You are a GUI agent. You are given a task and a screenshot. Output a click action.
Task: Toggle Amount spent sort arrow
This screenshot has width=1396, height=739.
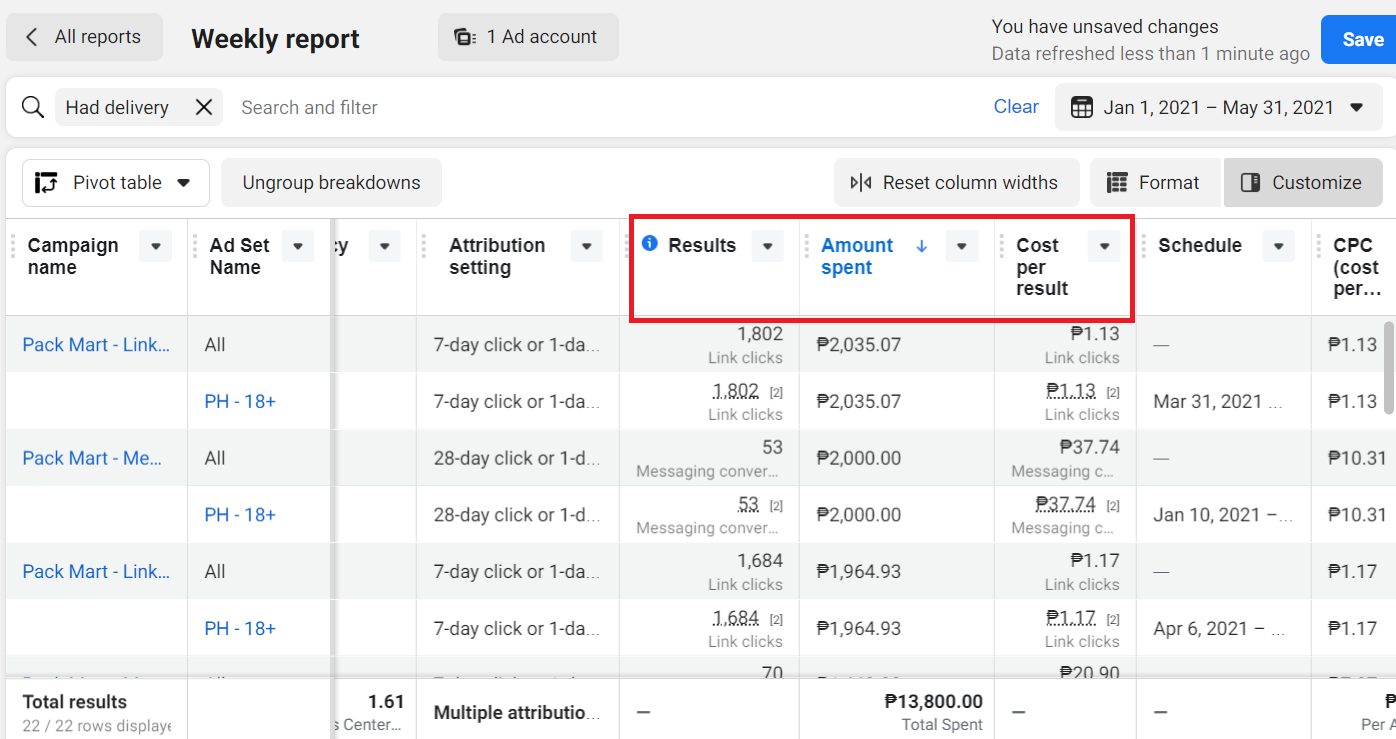(922, 246)
